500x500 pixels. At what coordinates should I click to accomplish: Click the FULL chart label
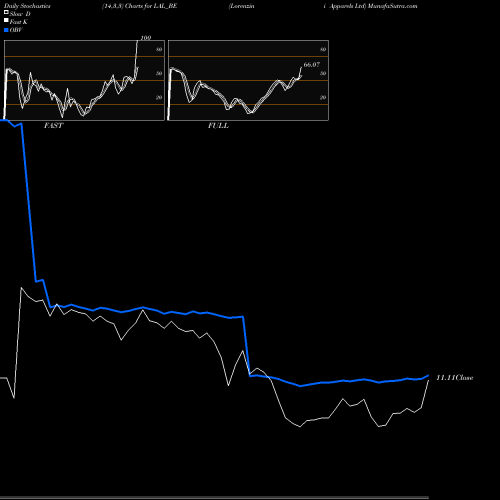click(218, 125)
